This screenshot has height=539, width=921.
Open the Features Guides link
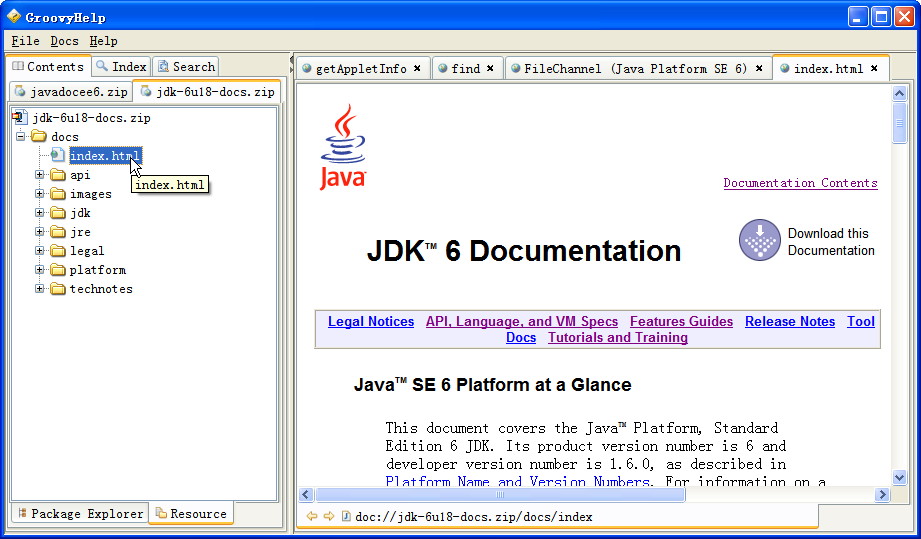(x=681, y=322)
